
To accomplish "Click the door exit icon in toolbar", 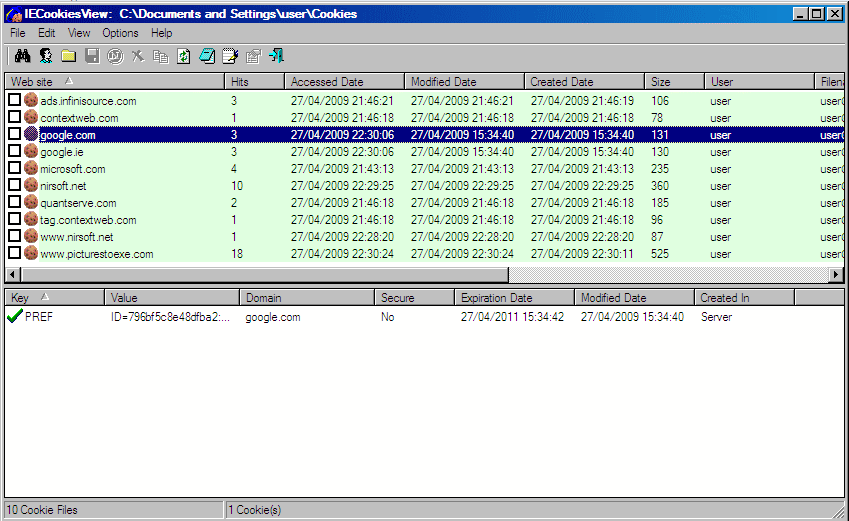I will pos(277,56).
